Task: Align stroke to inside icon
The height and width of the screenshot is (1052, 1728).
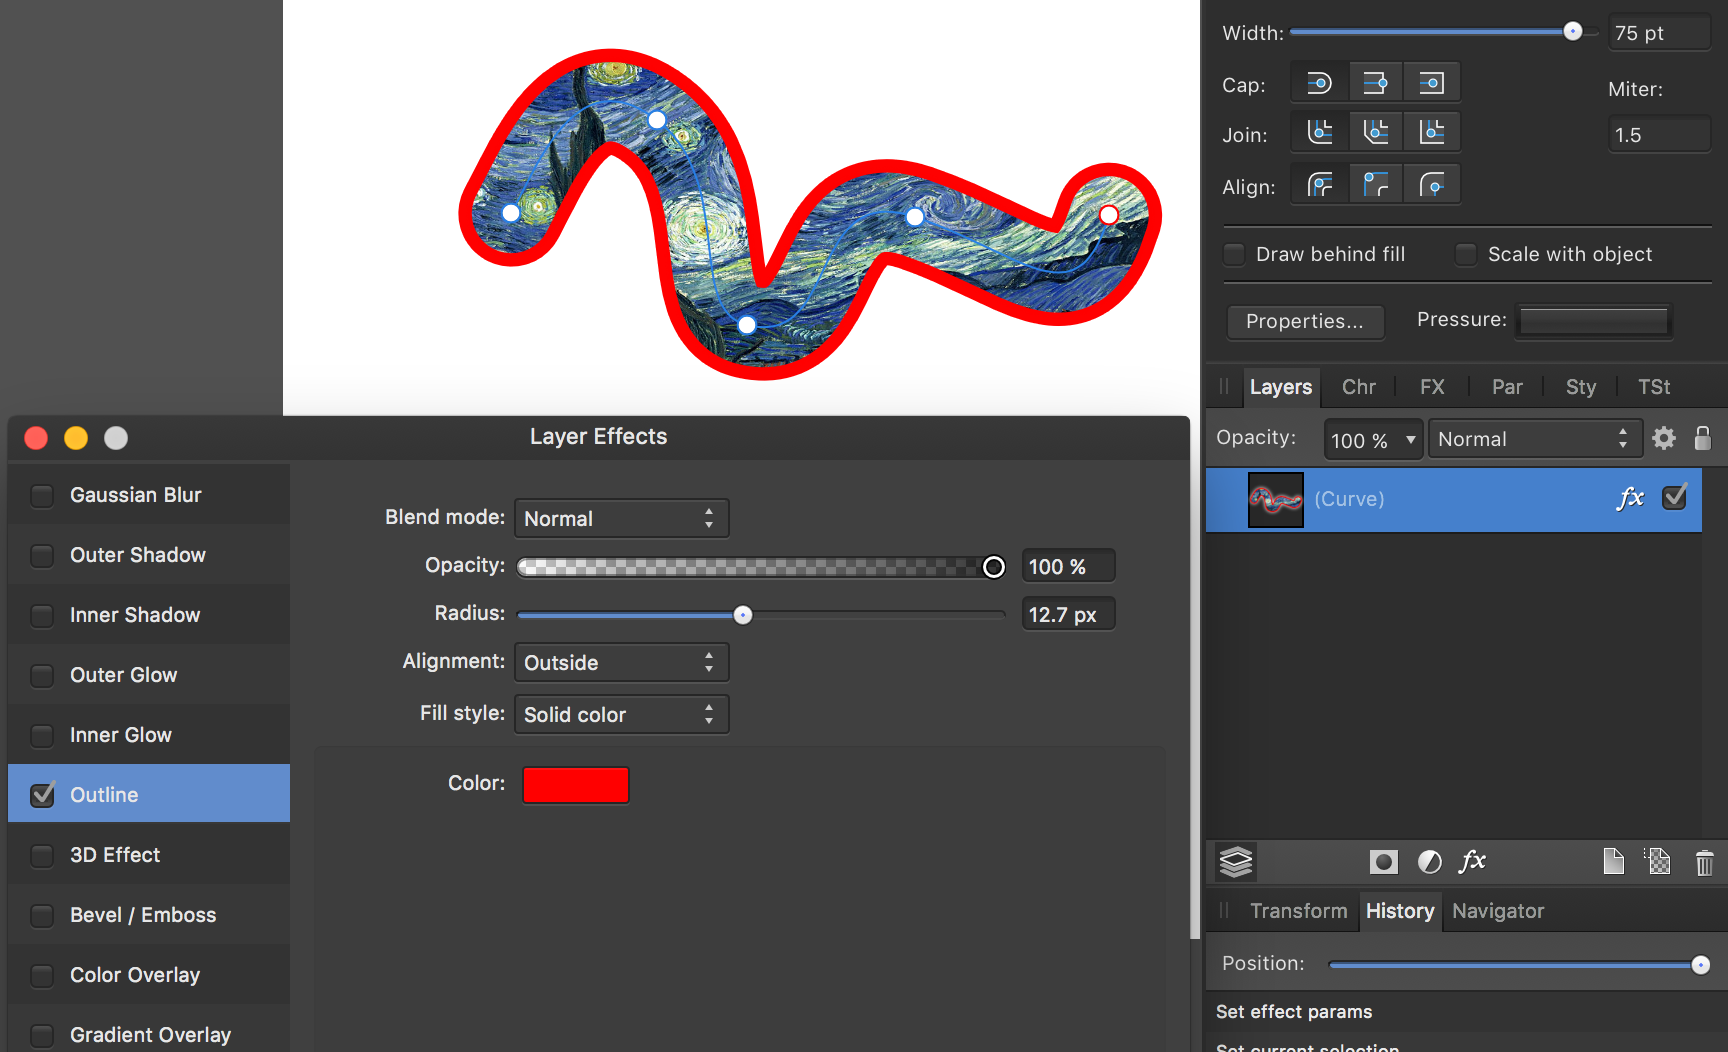Action: tap(1375, 184)
